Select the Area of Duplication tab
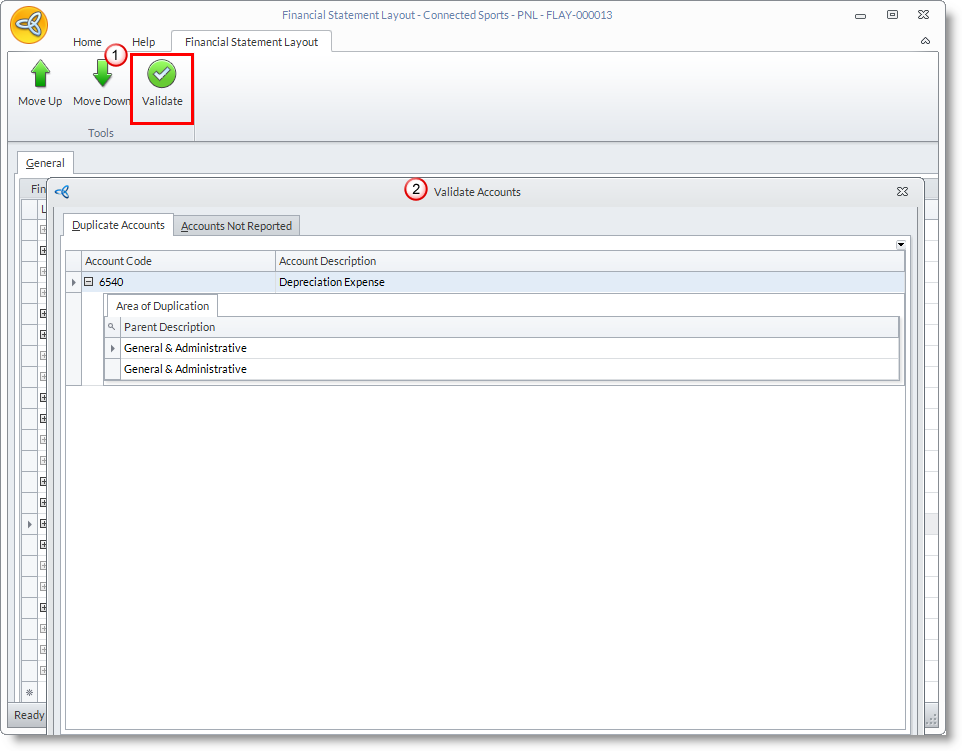This screenshot has width=962, height=751. 162,306
